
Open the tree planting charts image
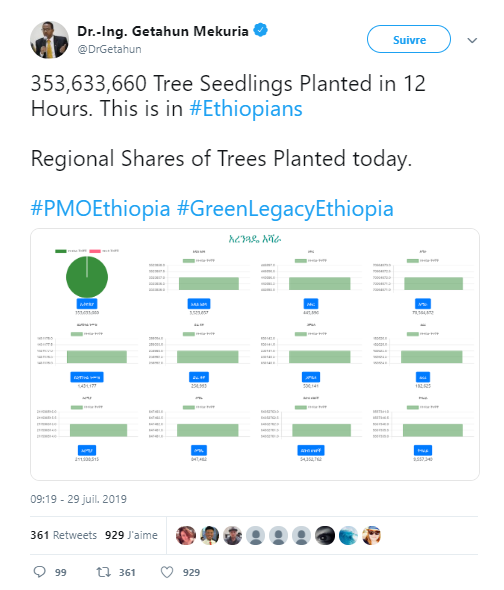coord(255,354)
